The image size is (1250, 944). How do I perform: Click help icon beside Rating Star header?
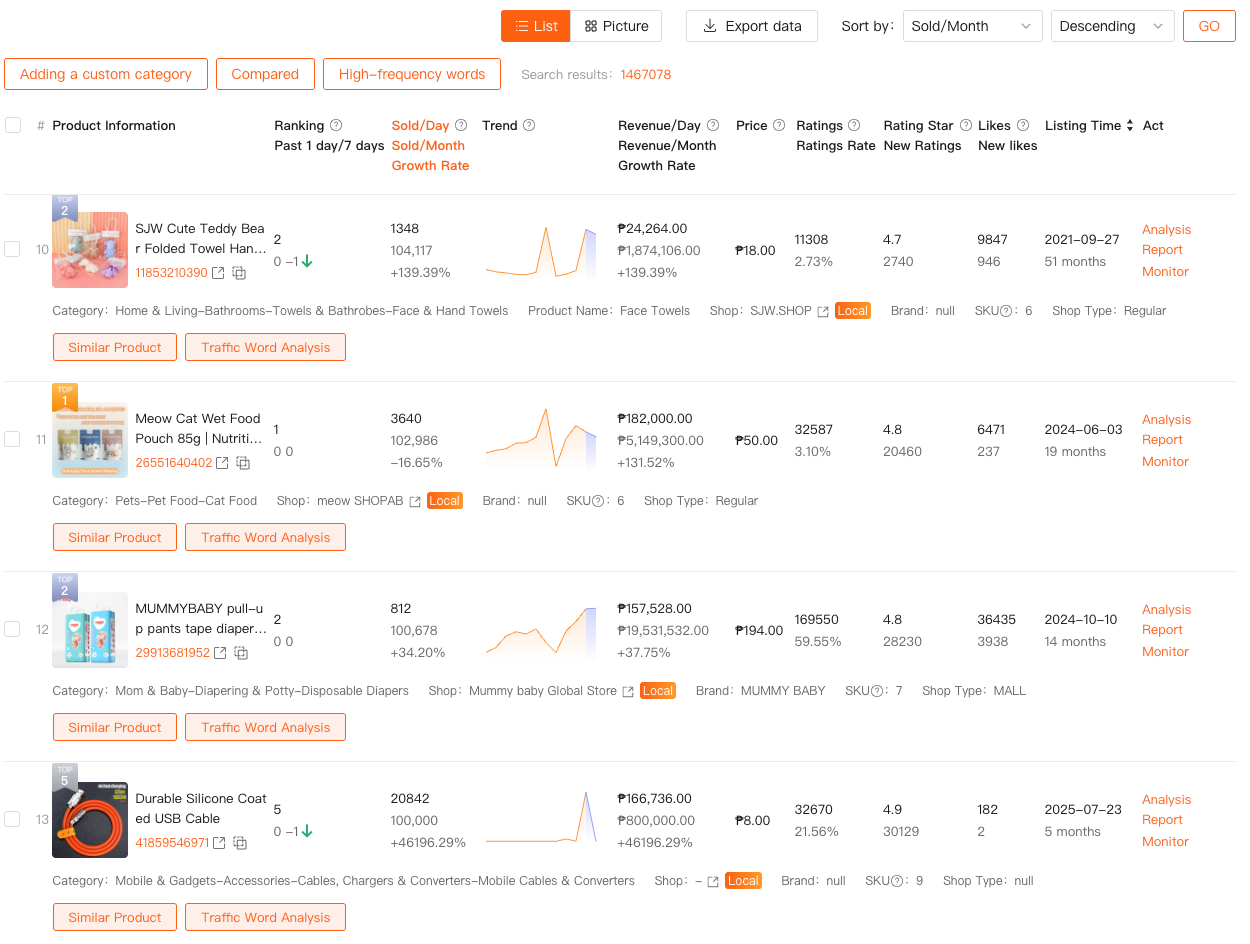coord(966,126)
